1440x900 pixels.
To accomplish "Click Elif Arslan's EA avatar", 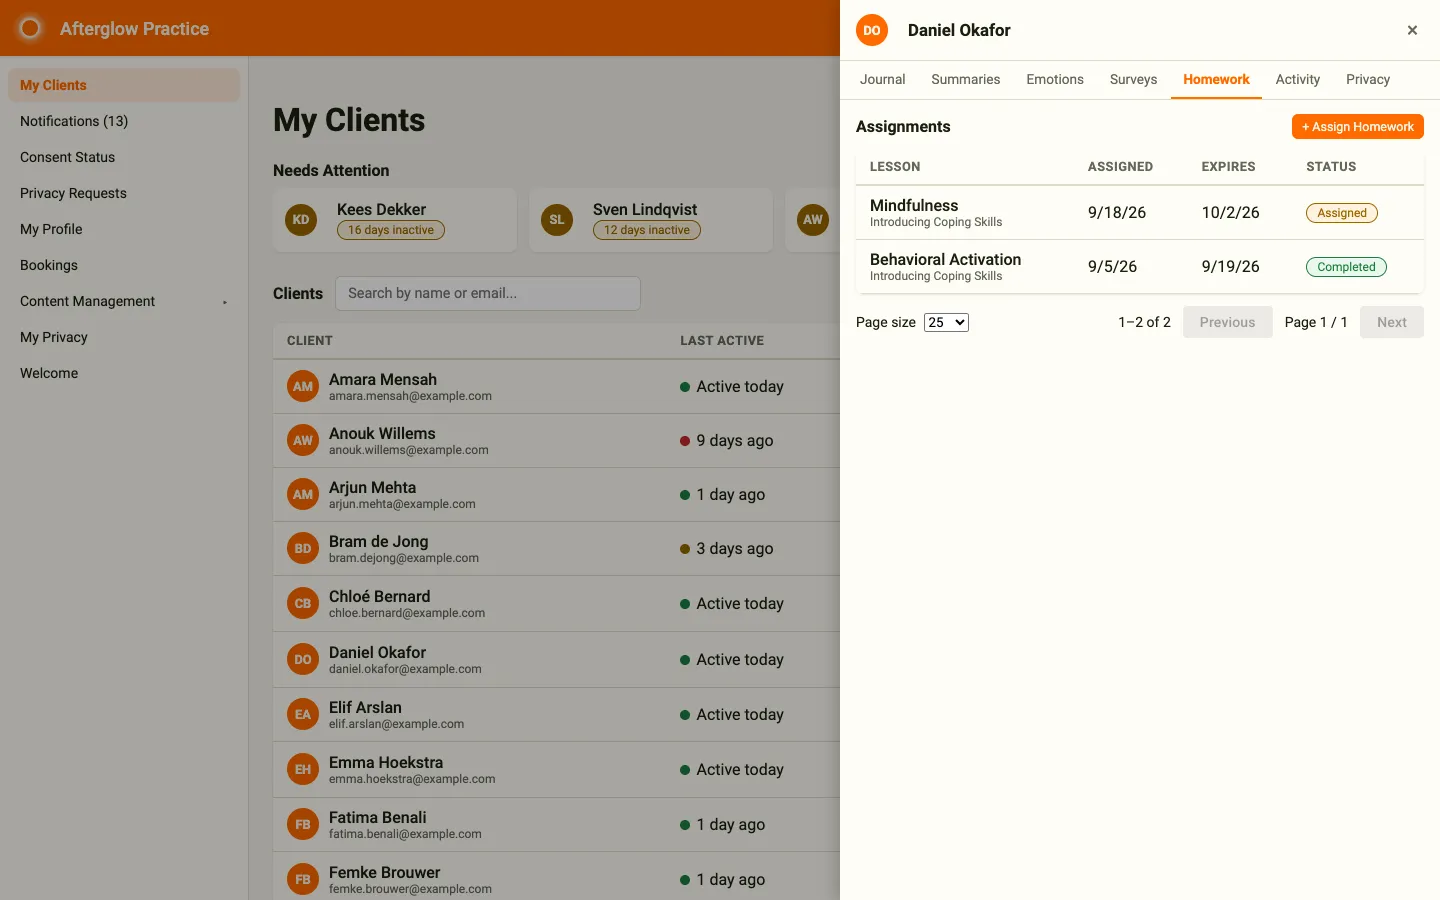I will click(x=303, y=714).
